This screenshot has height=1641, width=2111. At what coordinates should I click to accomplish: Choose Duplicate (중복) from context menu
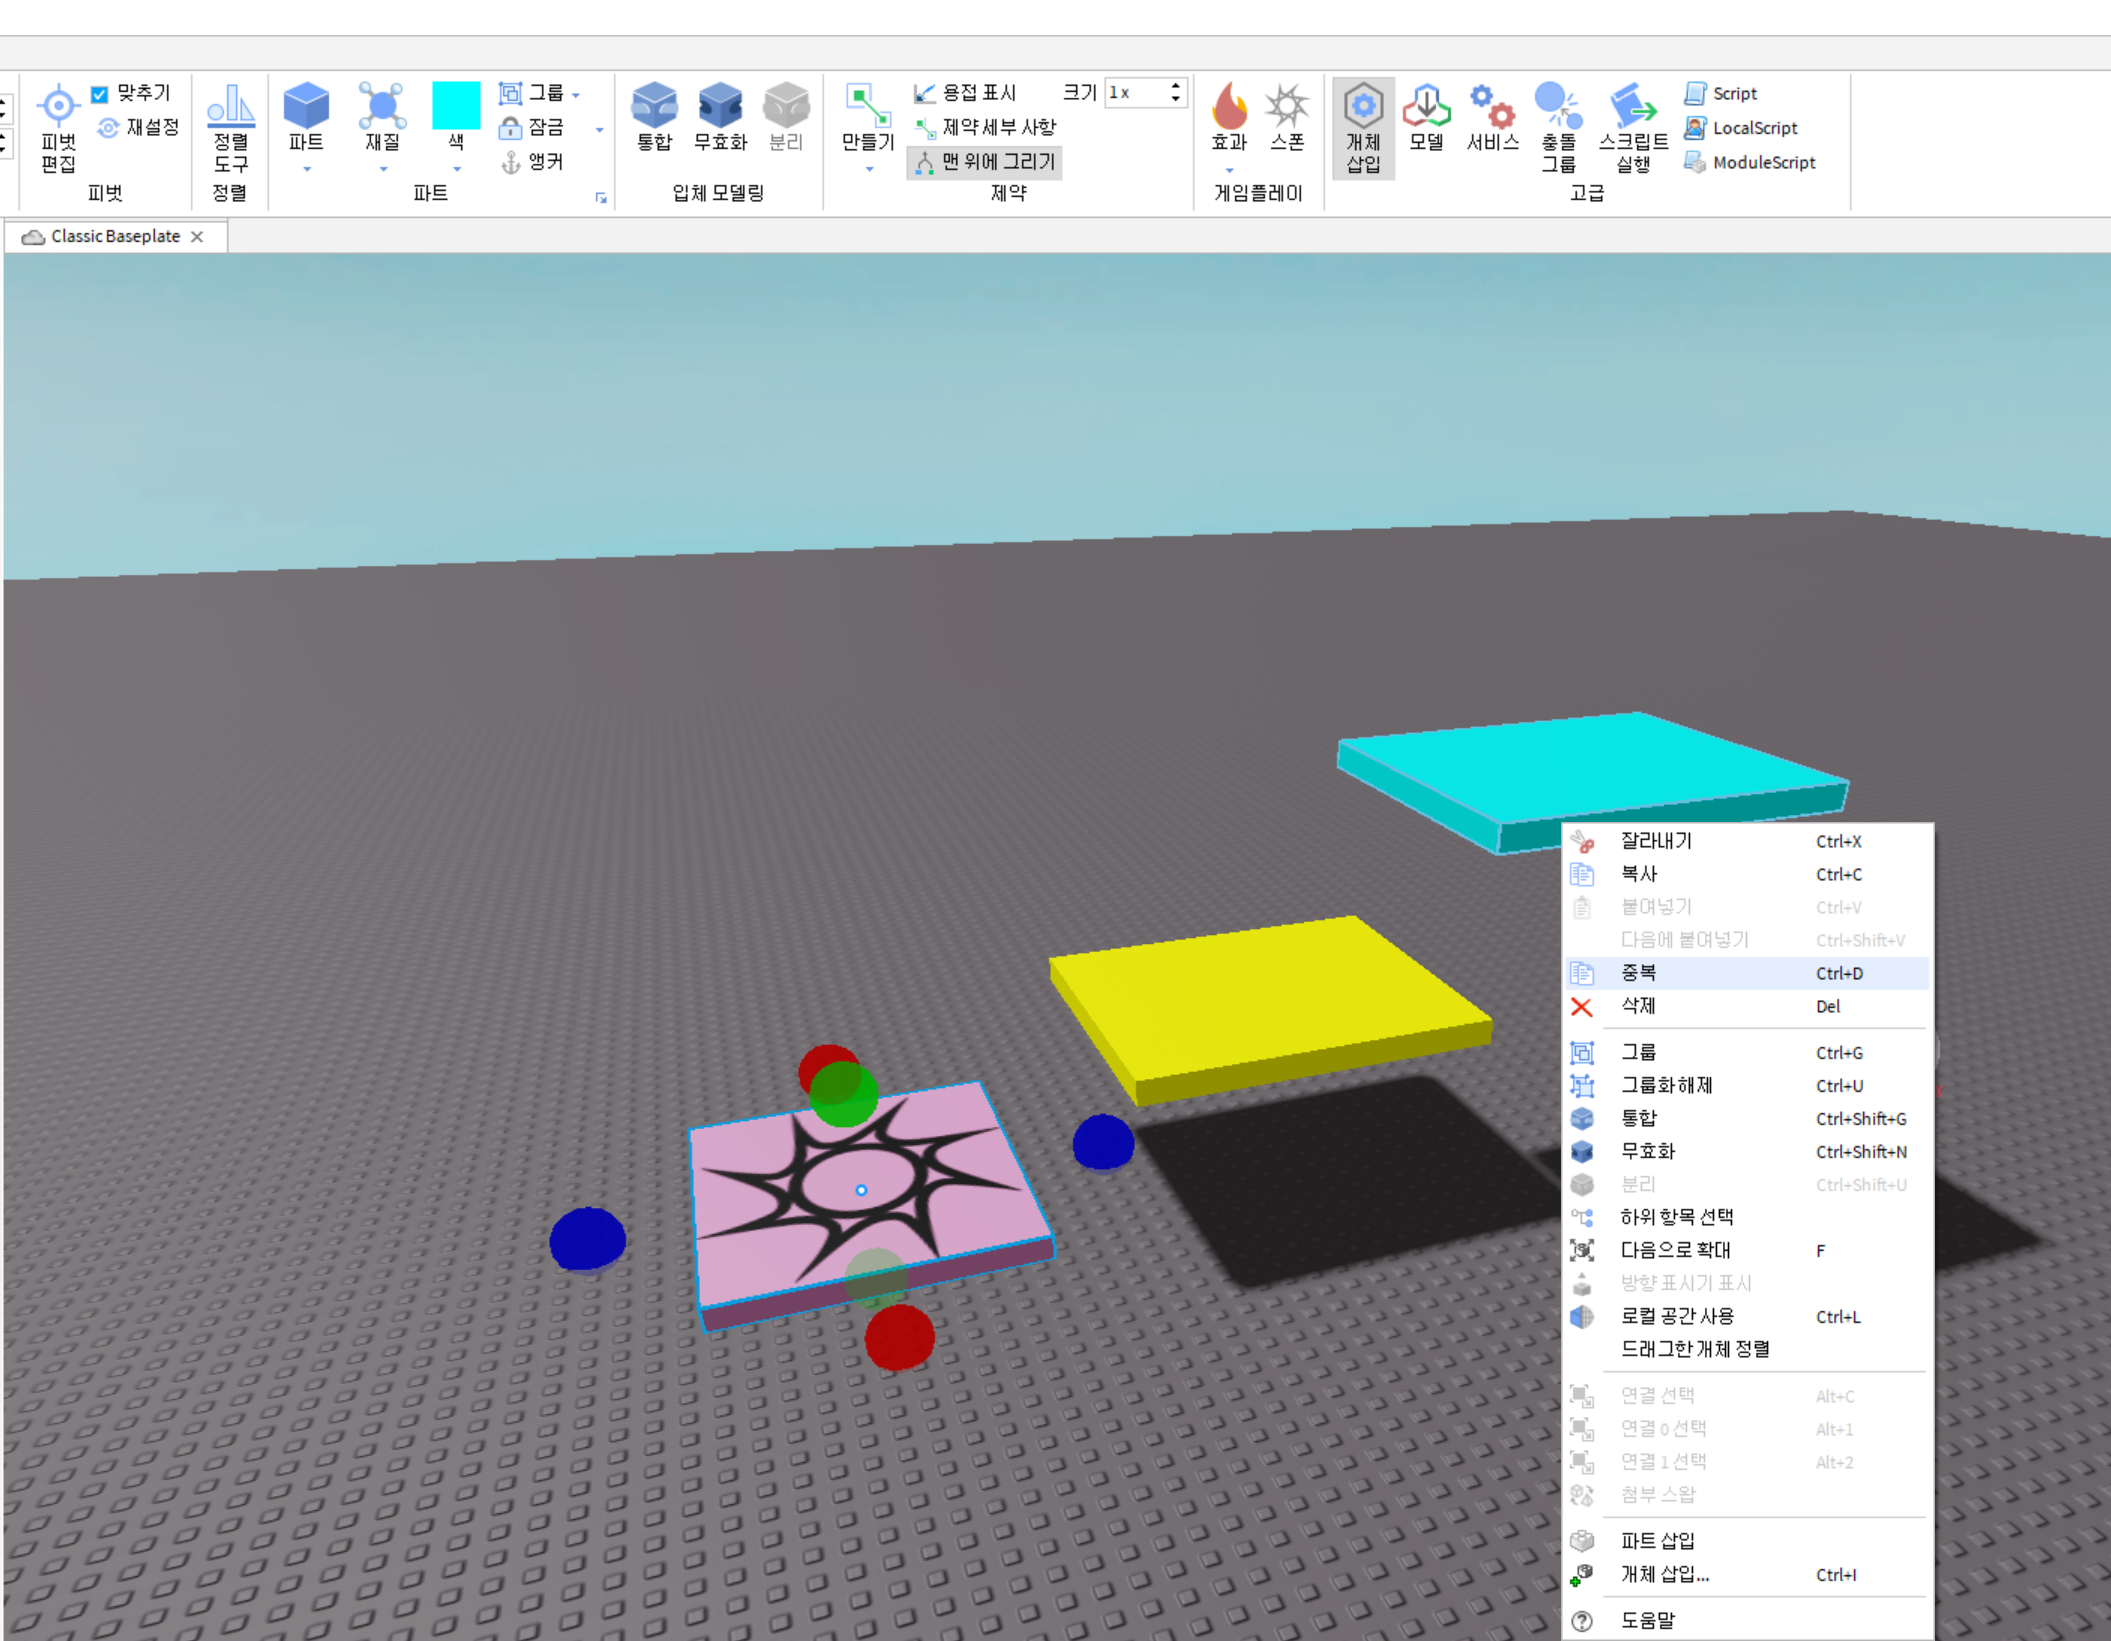pyautogui.click(x=1639, y=973)
